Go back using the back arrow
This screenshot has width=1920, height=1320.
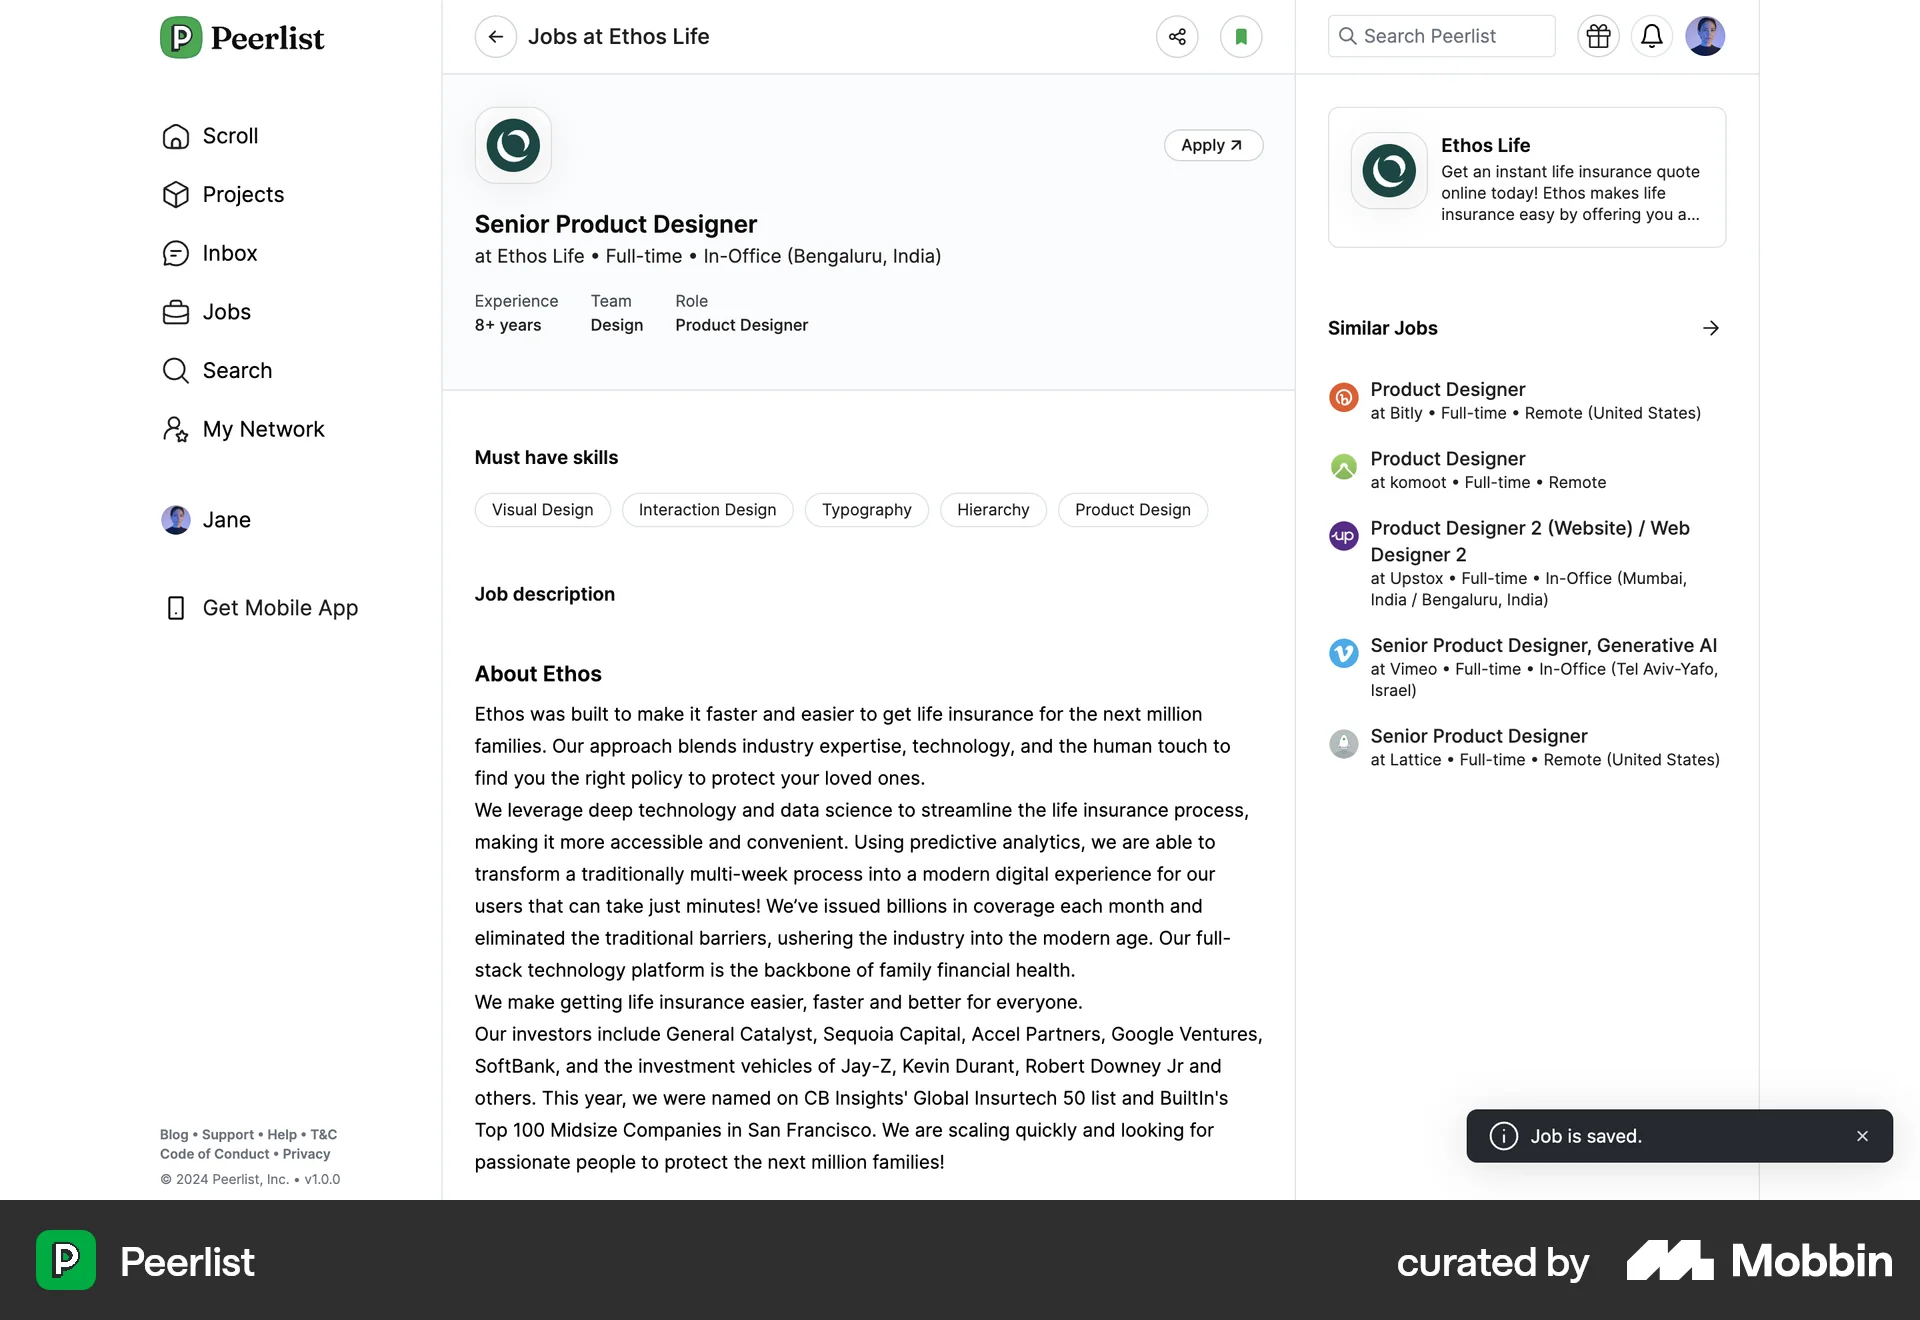[x=496, y=36]
